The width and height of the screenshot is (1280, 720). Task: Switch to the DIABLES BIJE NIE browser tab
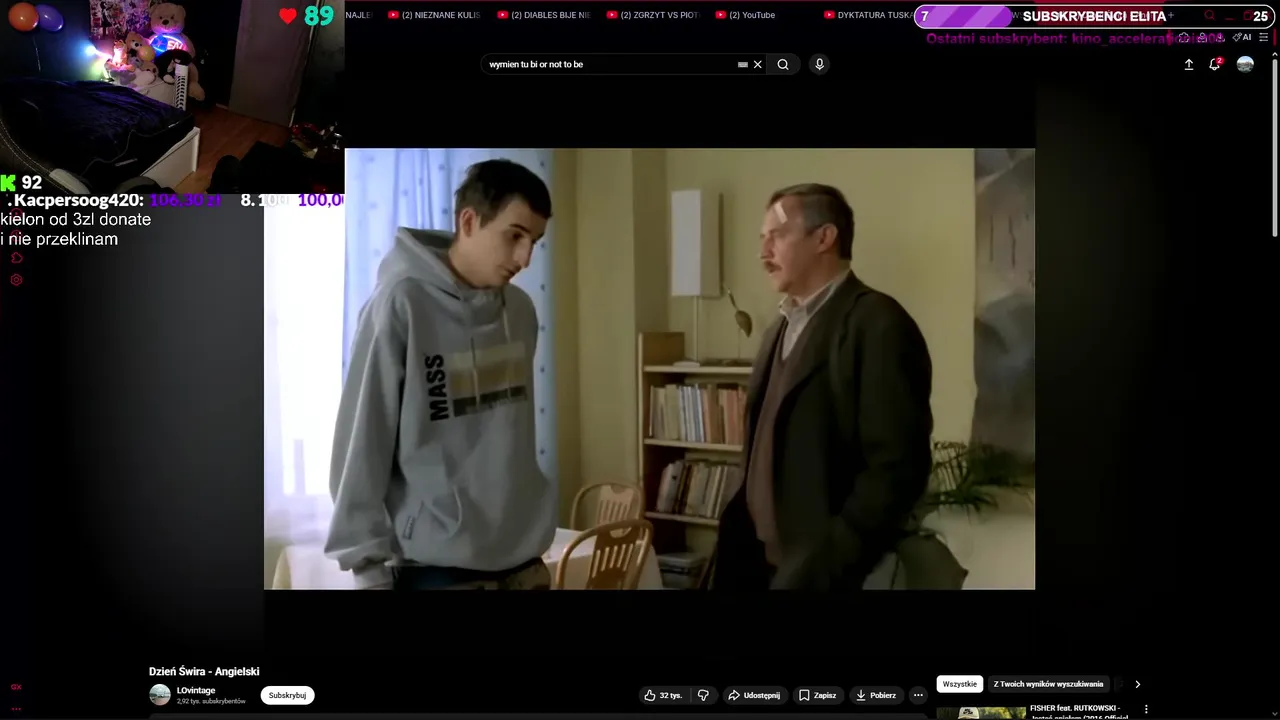(543, 15)
